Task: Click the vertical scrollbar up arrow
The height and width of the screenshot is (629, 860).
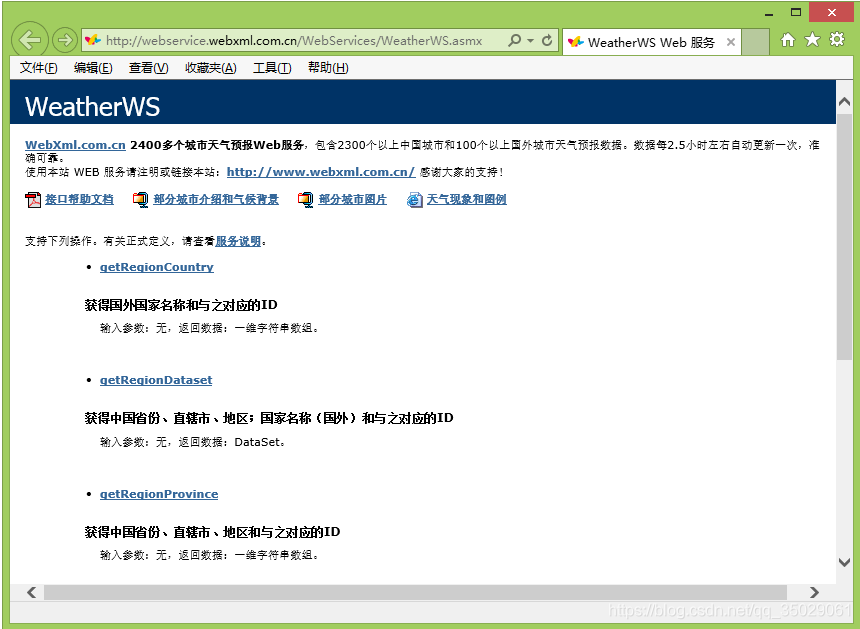Action: pyautogui.click(x=845, y=101)
